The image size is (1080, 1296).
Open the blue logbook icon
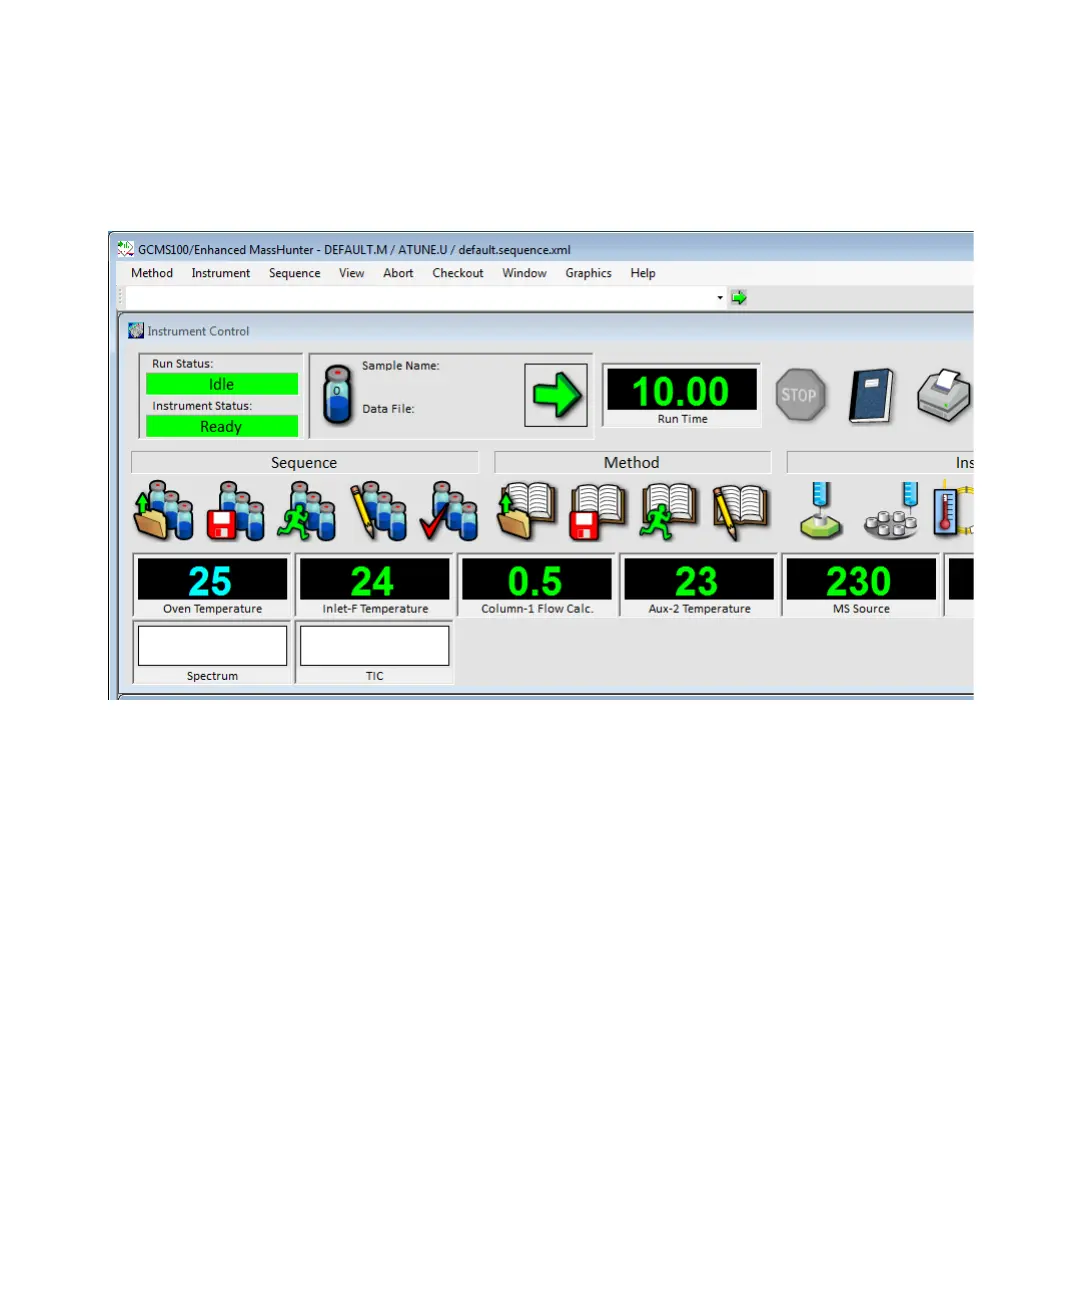click(871, 396)
